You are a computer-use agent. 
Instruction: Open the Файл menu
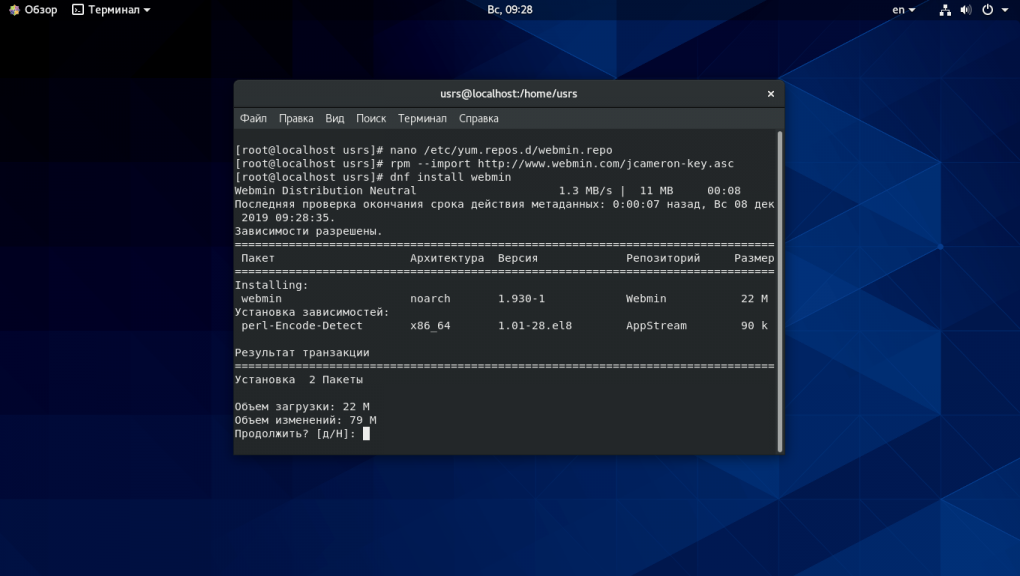pos(252,118)
